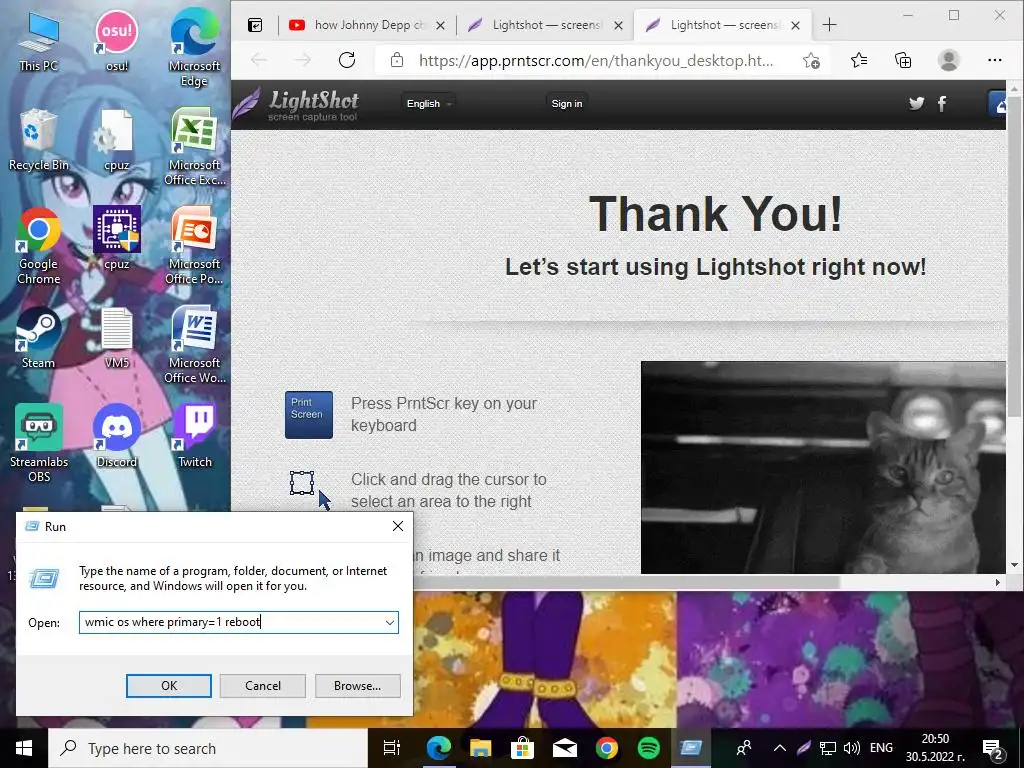The width and height of the screenshot is (1024, 768).
Task: Open Lightshot Facebook link icon
Action: [x=942, y=103]
